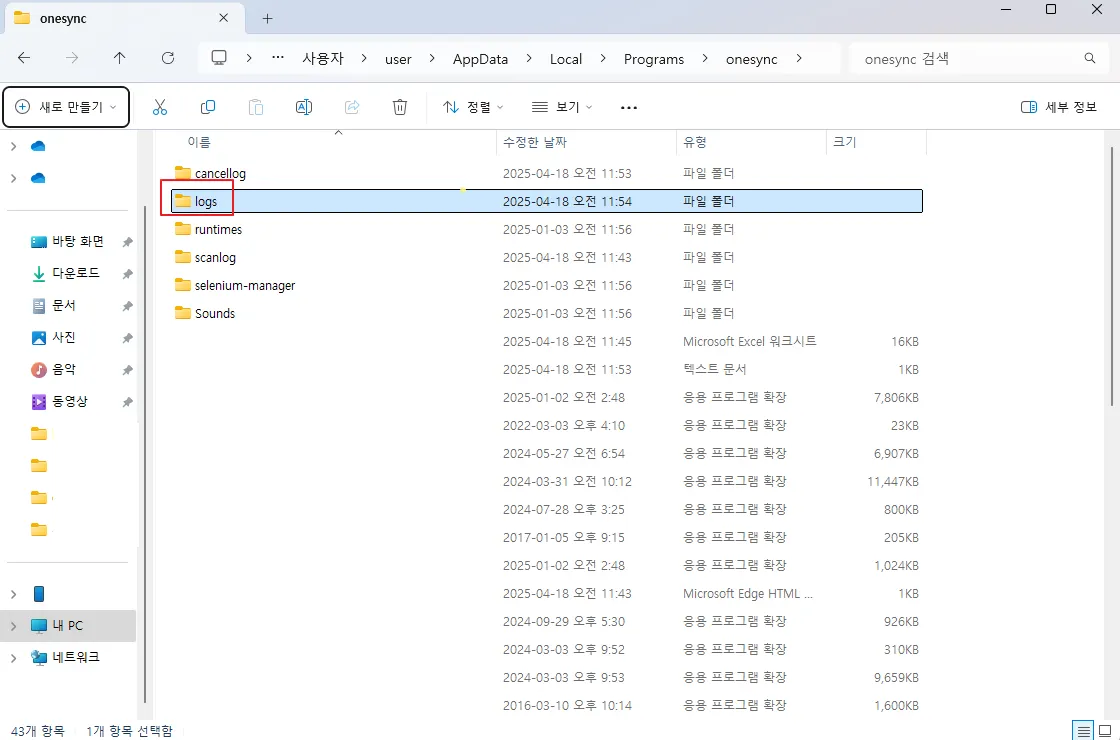Viewport: 1120px width, 740px height.
Task: Open the 정렬 sort dropdown
Action: [x=473, y=107]
